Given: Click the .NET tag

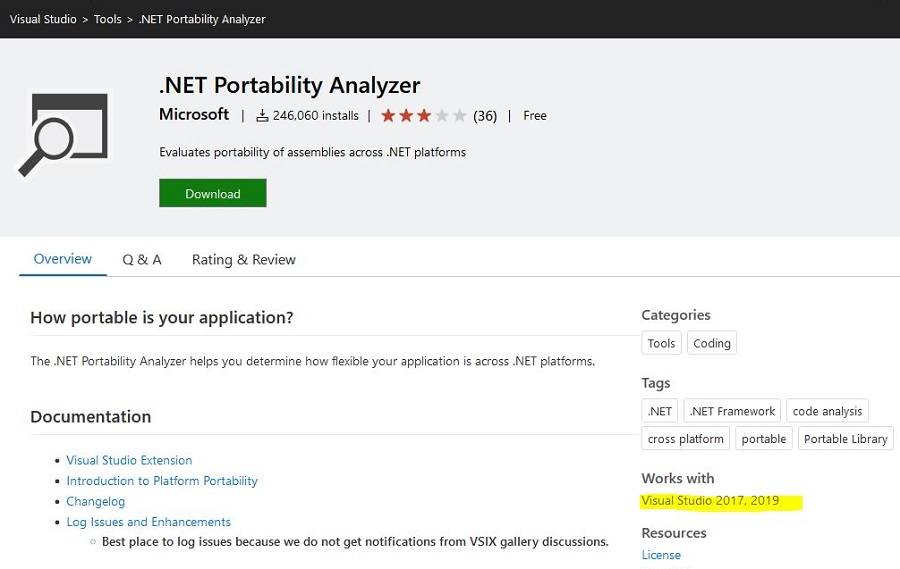Looking at the screenshot, I should coord(660,411).
